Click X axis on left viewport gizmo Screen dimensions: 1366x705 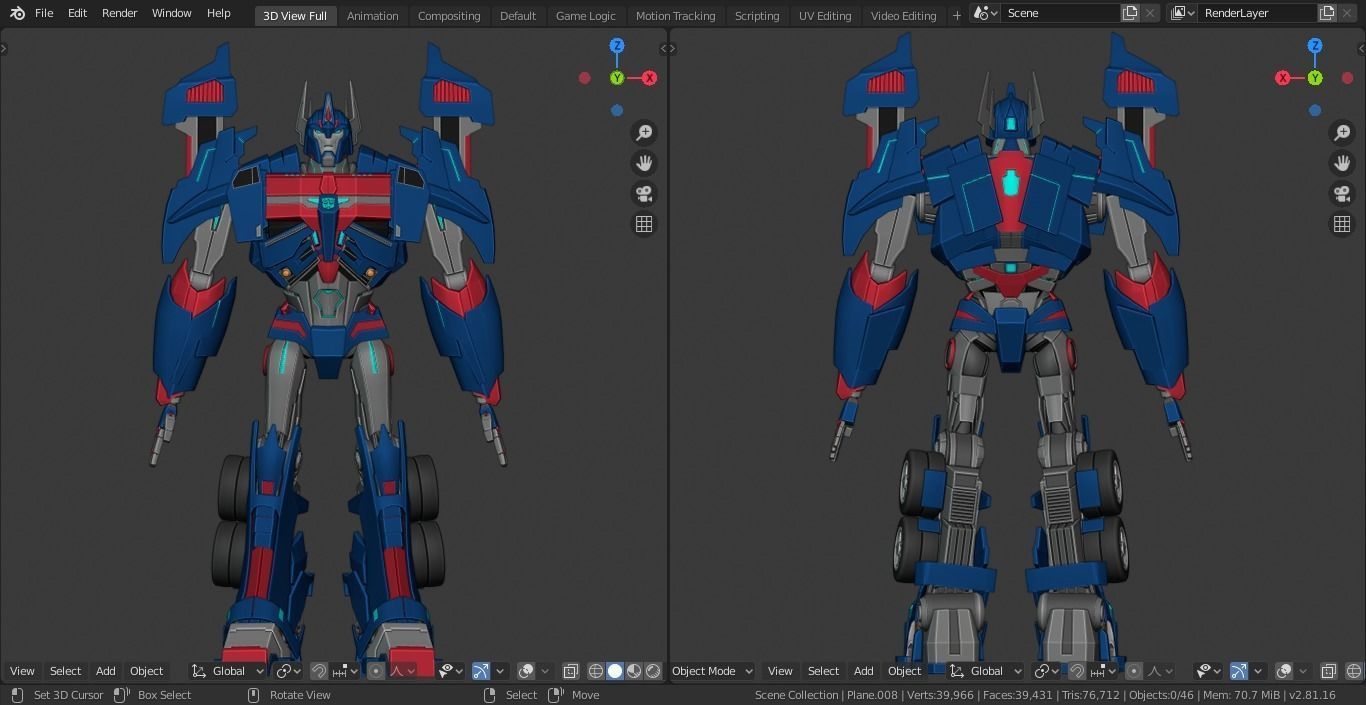pyautogui.click(x=650, y=78)
